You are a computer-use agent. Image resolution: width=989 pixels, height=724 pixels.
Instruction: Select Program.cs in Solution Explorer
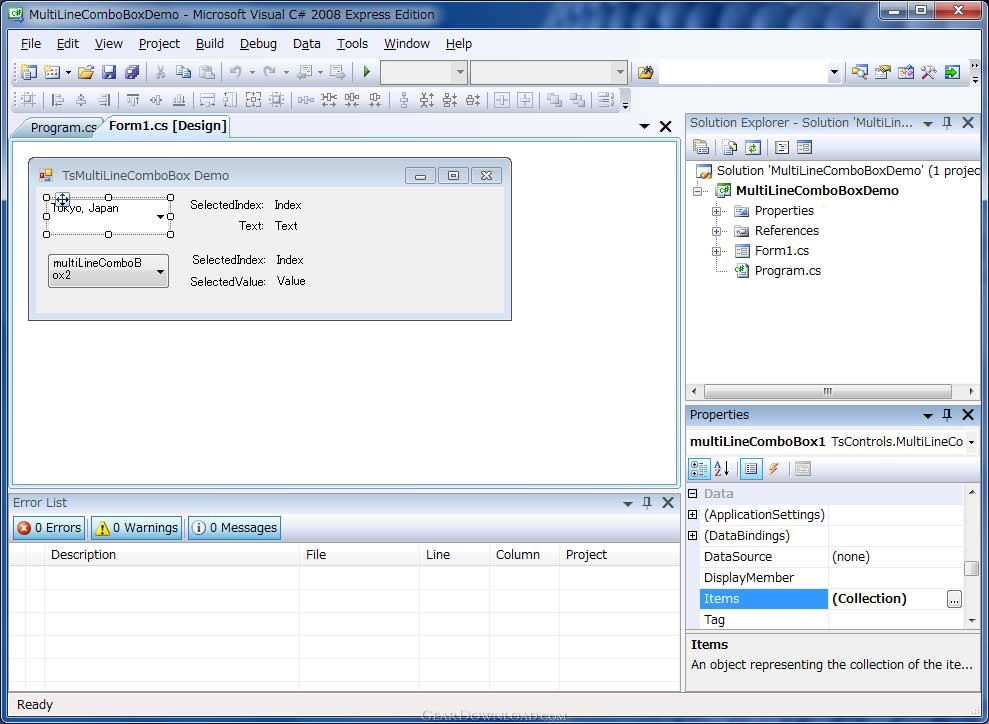pyautogui.click(x=788, y=271)
